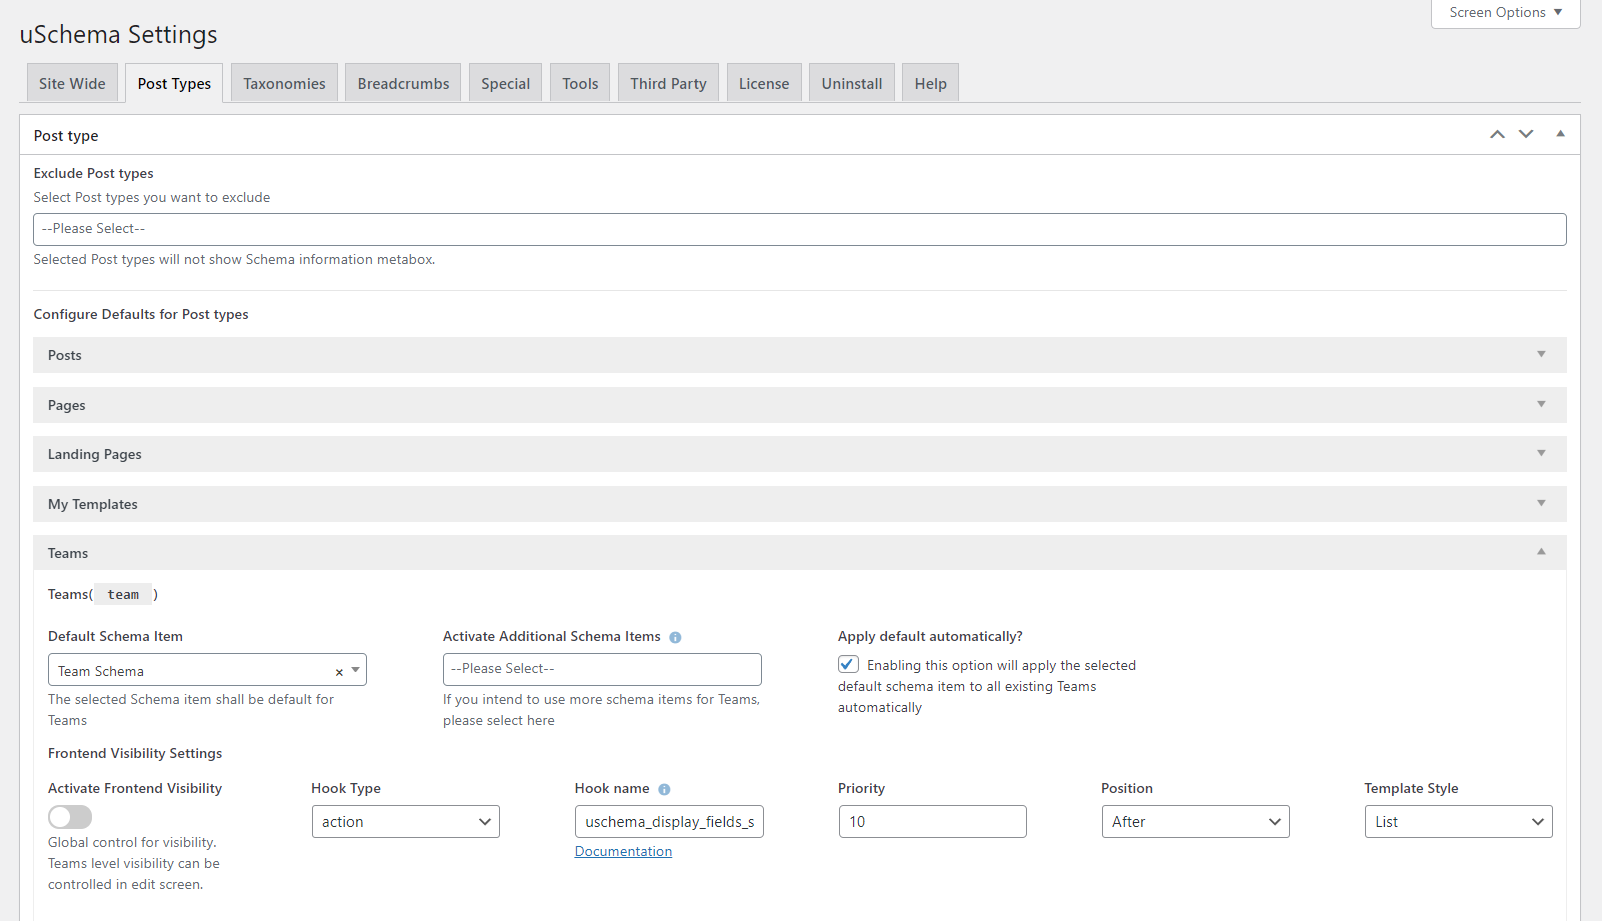The height and width of the screenshot is (921, 1602).
Task: Click the 'team' code label
Action: click(123, 594)
